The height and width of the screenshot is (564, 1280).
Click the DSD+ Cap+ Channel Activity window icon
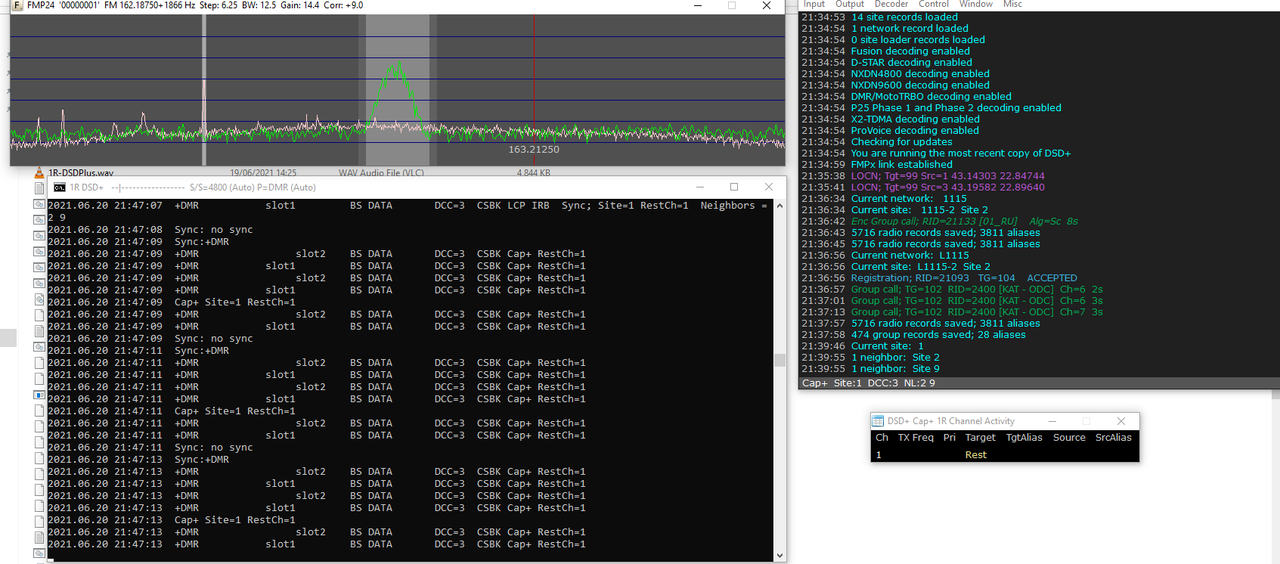[x=878, y=421]
